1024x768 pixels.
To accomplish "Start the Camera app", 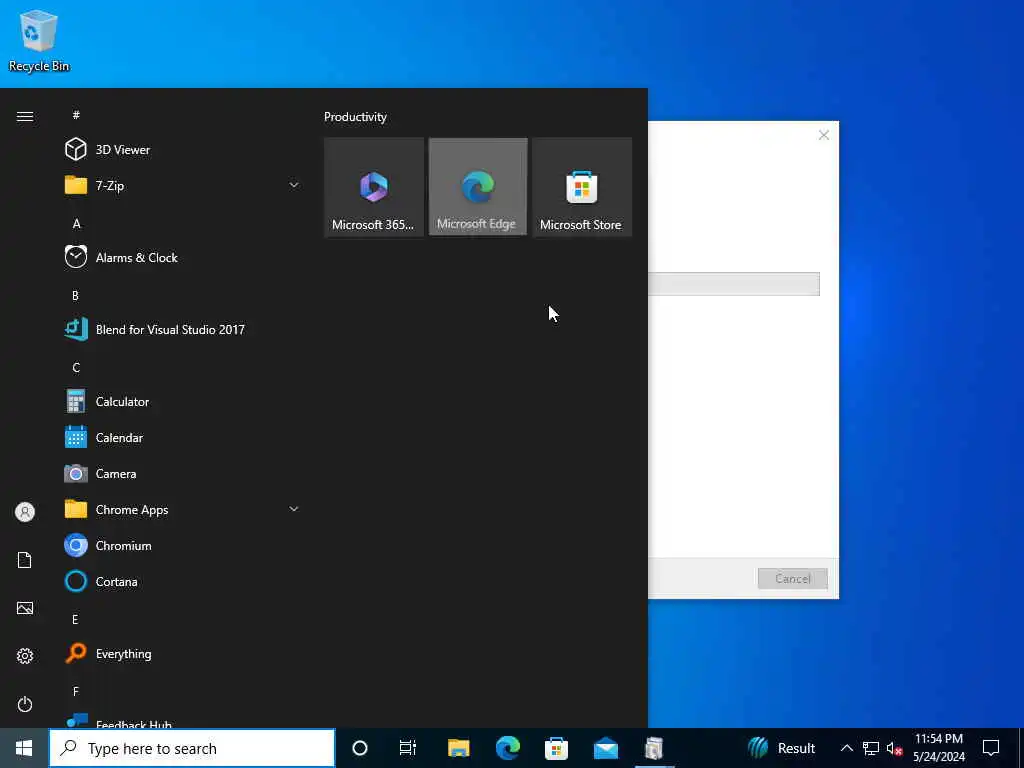I will pos(182,473).
